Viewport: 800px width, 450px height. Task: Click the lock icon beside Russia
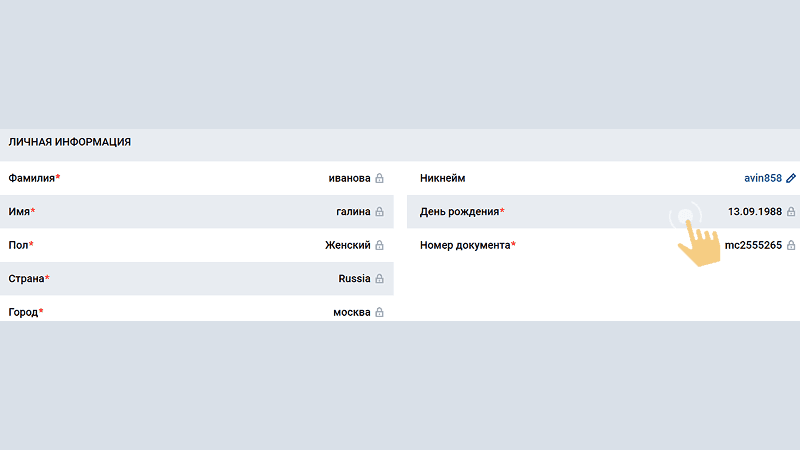coord(379,279)
